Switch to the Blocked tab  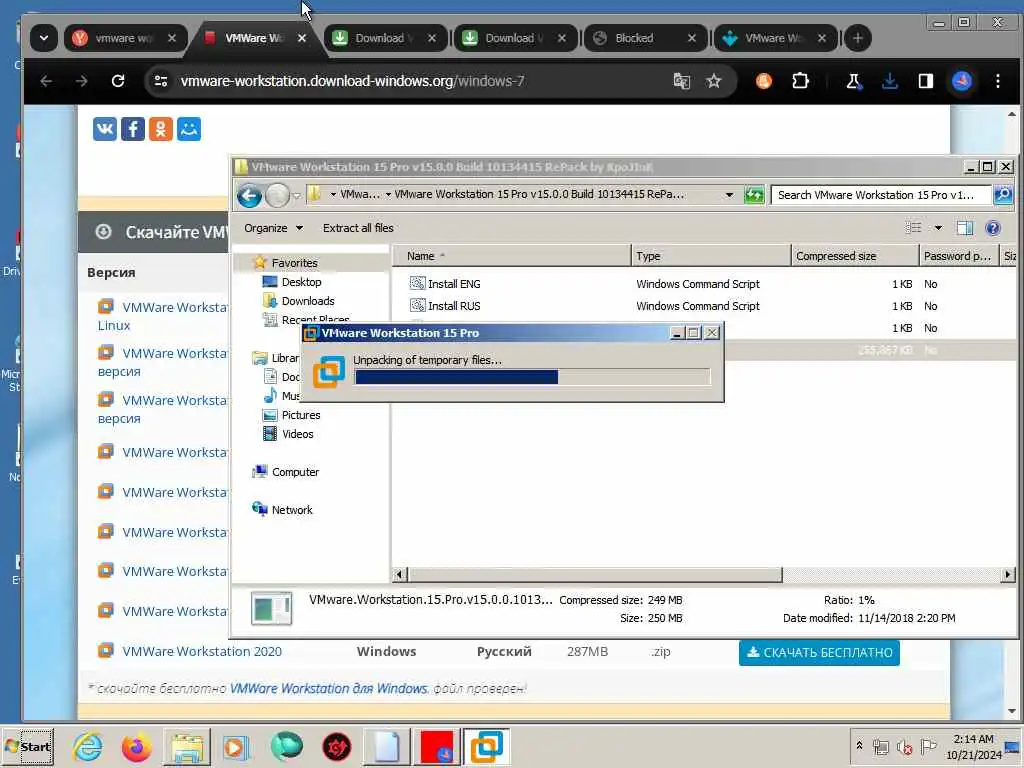point(645,38)
